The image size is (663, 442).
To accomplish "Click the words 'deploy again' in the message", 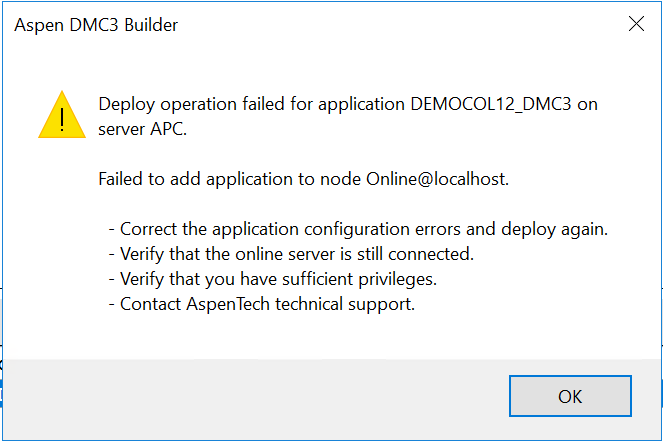I will coord(554,229).
